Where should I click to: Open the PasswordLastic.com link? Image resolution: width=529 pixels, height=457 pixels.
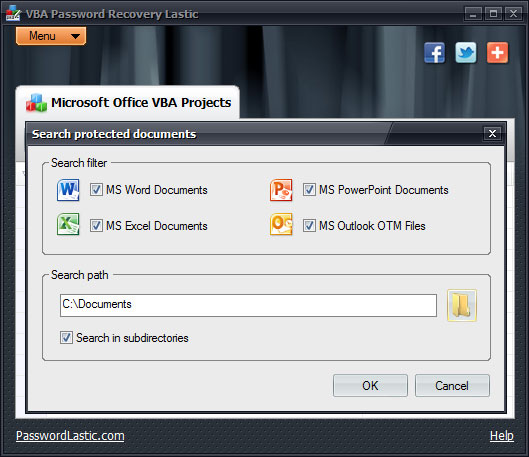click(x=70, y=436)
